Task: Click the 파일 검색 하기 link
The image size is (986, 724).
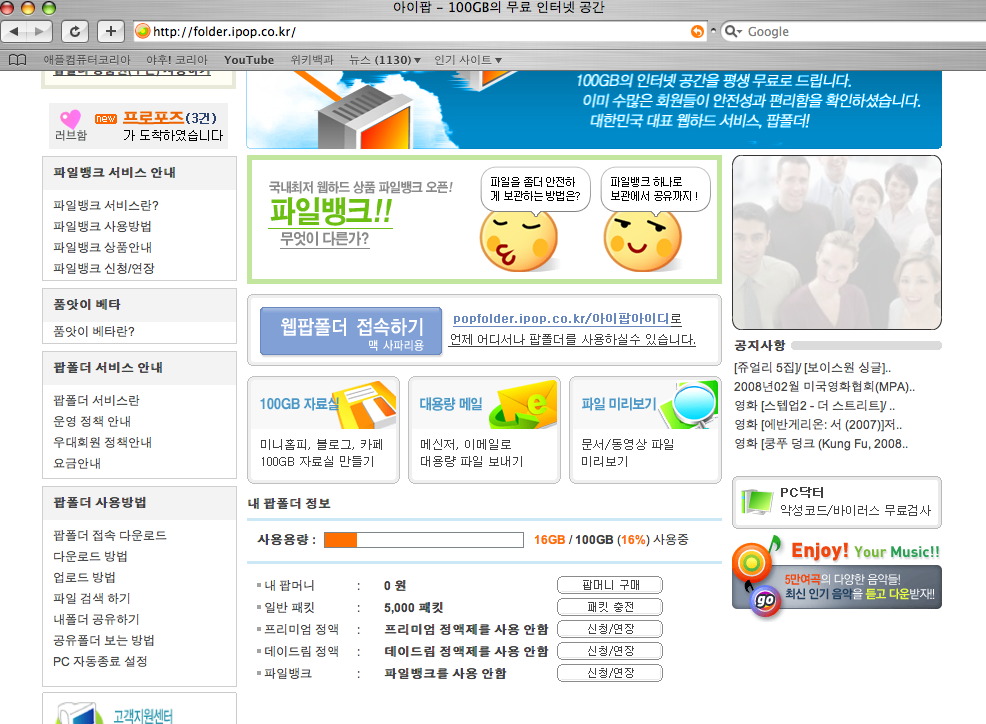Action: click(92, 598)
